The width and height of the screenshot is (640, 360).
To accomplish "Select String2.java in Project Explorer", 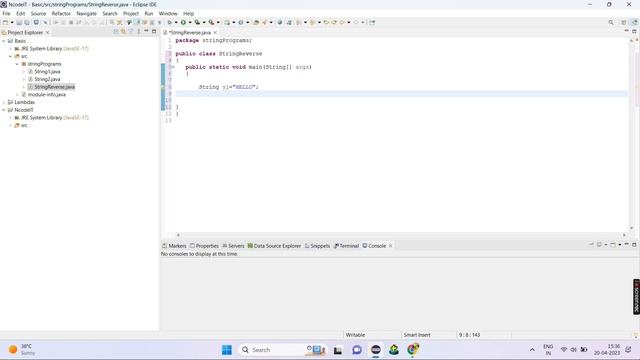I will (47, 79).
